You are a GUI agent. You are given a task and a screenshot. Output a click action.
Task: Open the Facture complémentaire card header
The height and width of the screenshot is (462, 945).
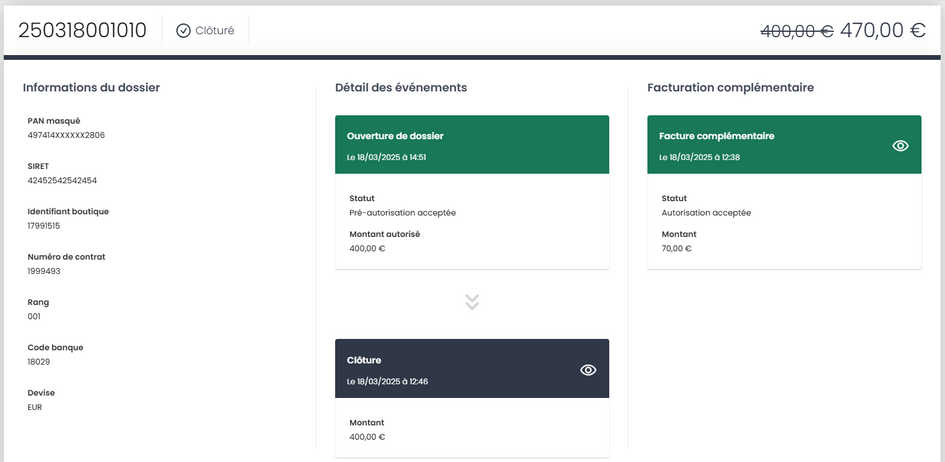[784, 145]
